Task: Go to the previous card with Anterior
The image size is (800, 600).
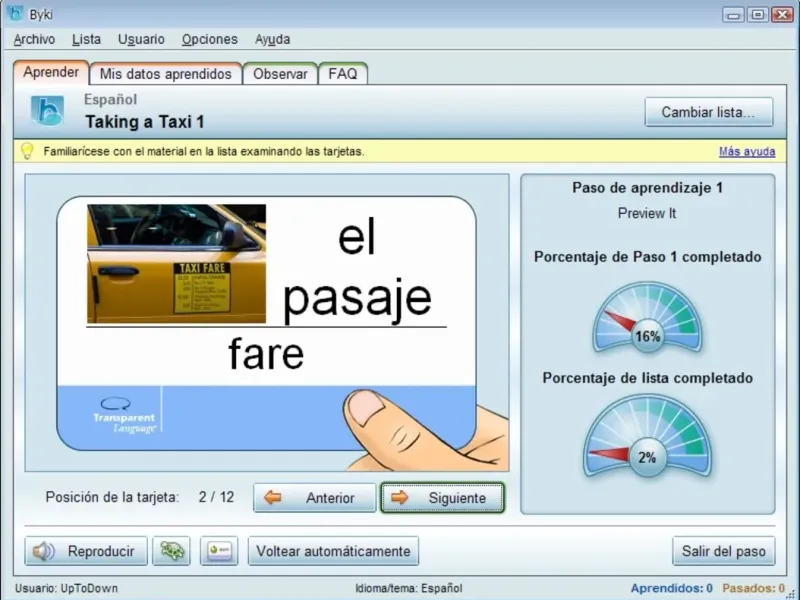Action: [x=315, y=497]
